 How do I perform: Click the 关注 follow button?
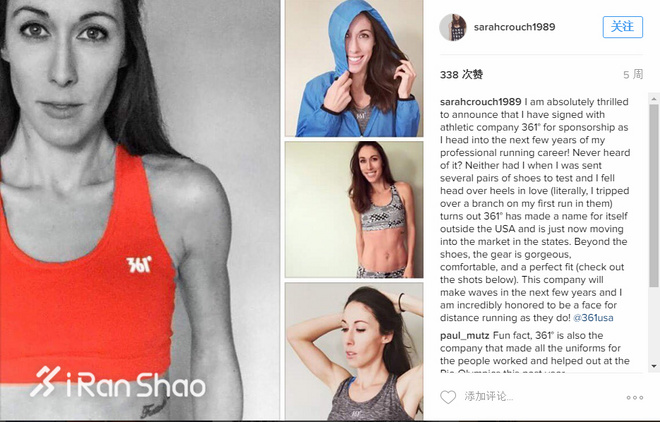(623, 27)
